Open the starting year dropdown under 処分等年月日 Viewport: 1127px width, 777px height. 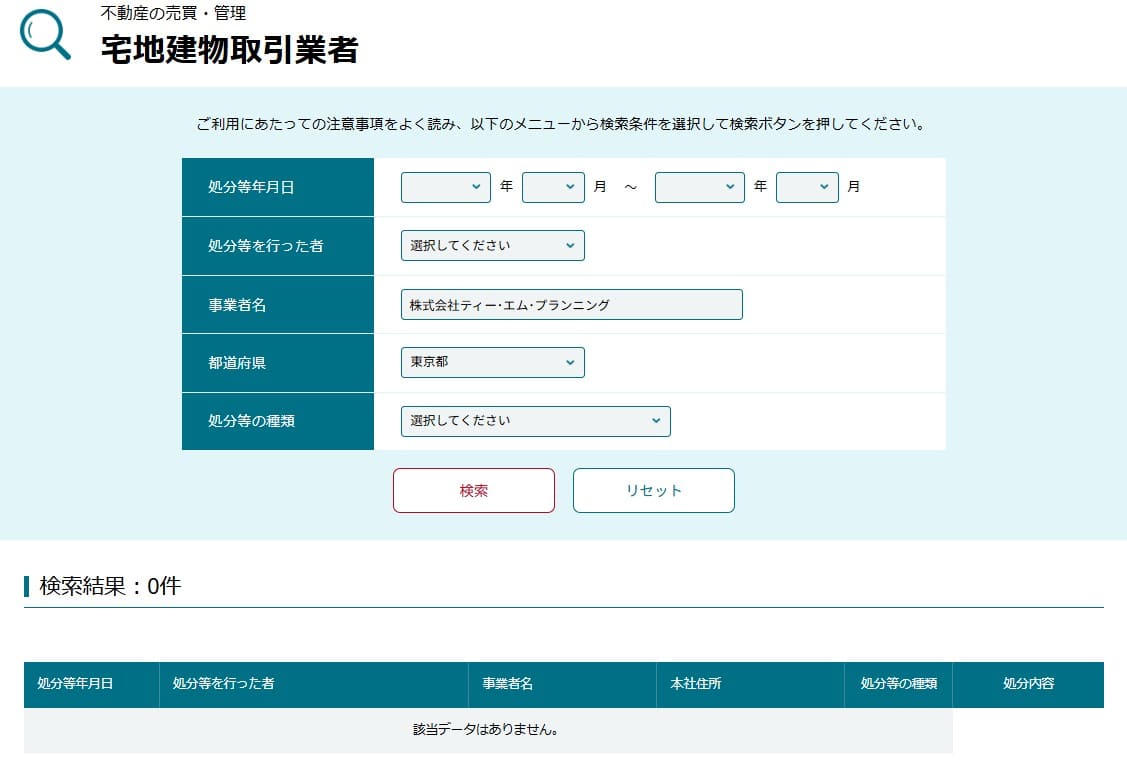pos(446,186)
